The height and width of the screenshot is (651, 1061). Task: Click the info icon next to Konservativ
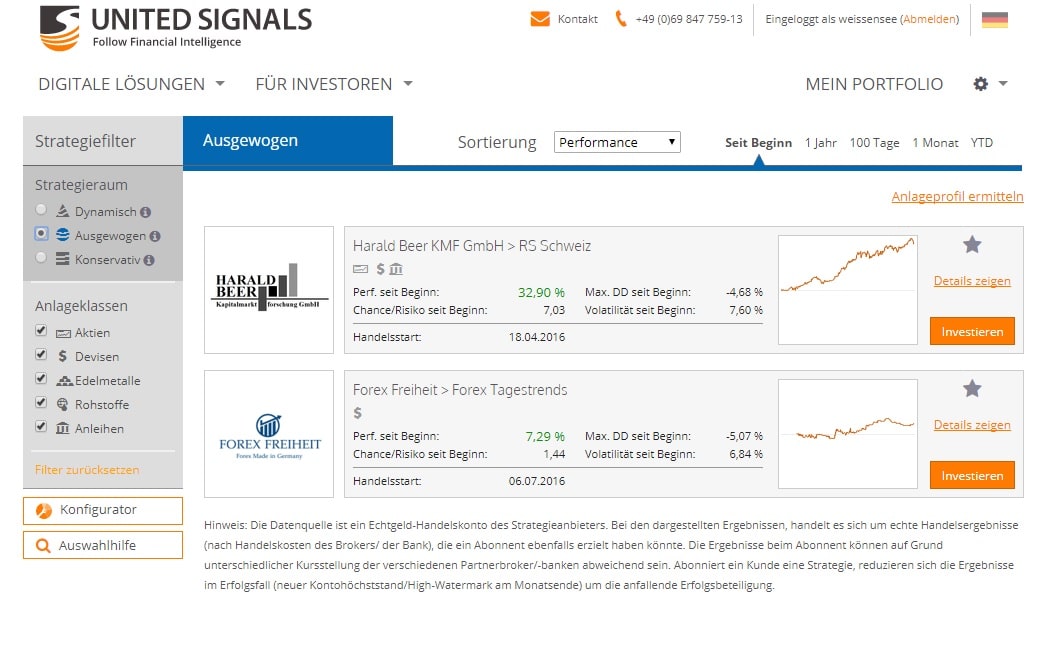coord(149,260)
